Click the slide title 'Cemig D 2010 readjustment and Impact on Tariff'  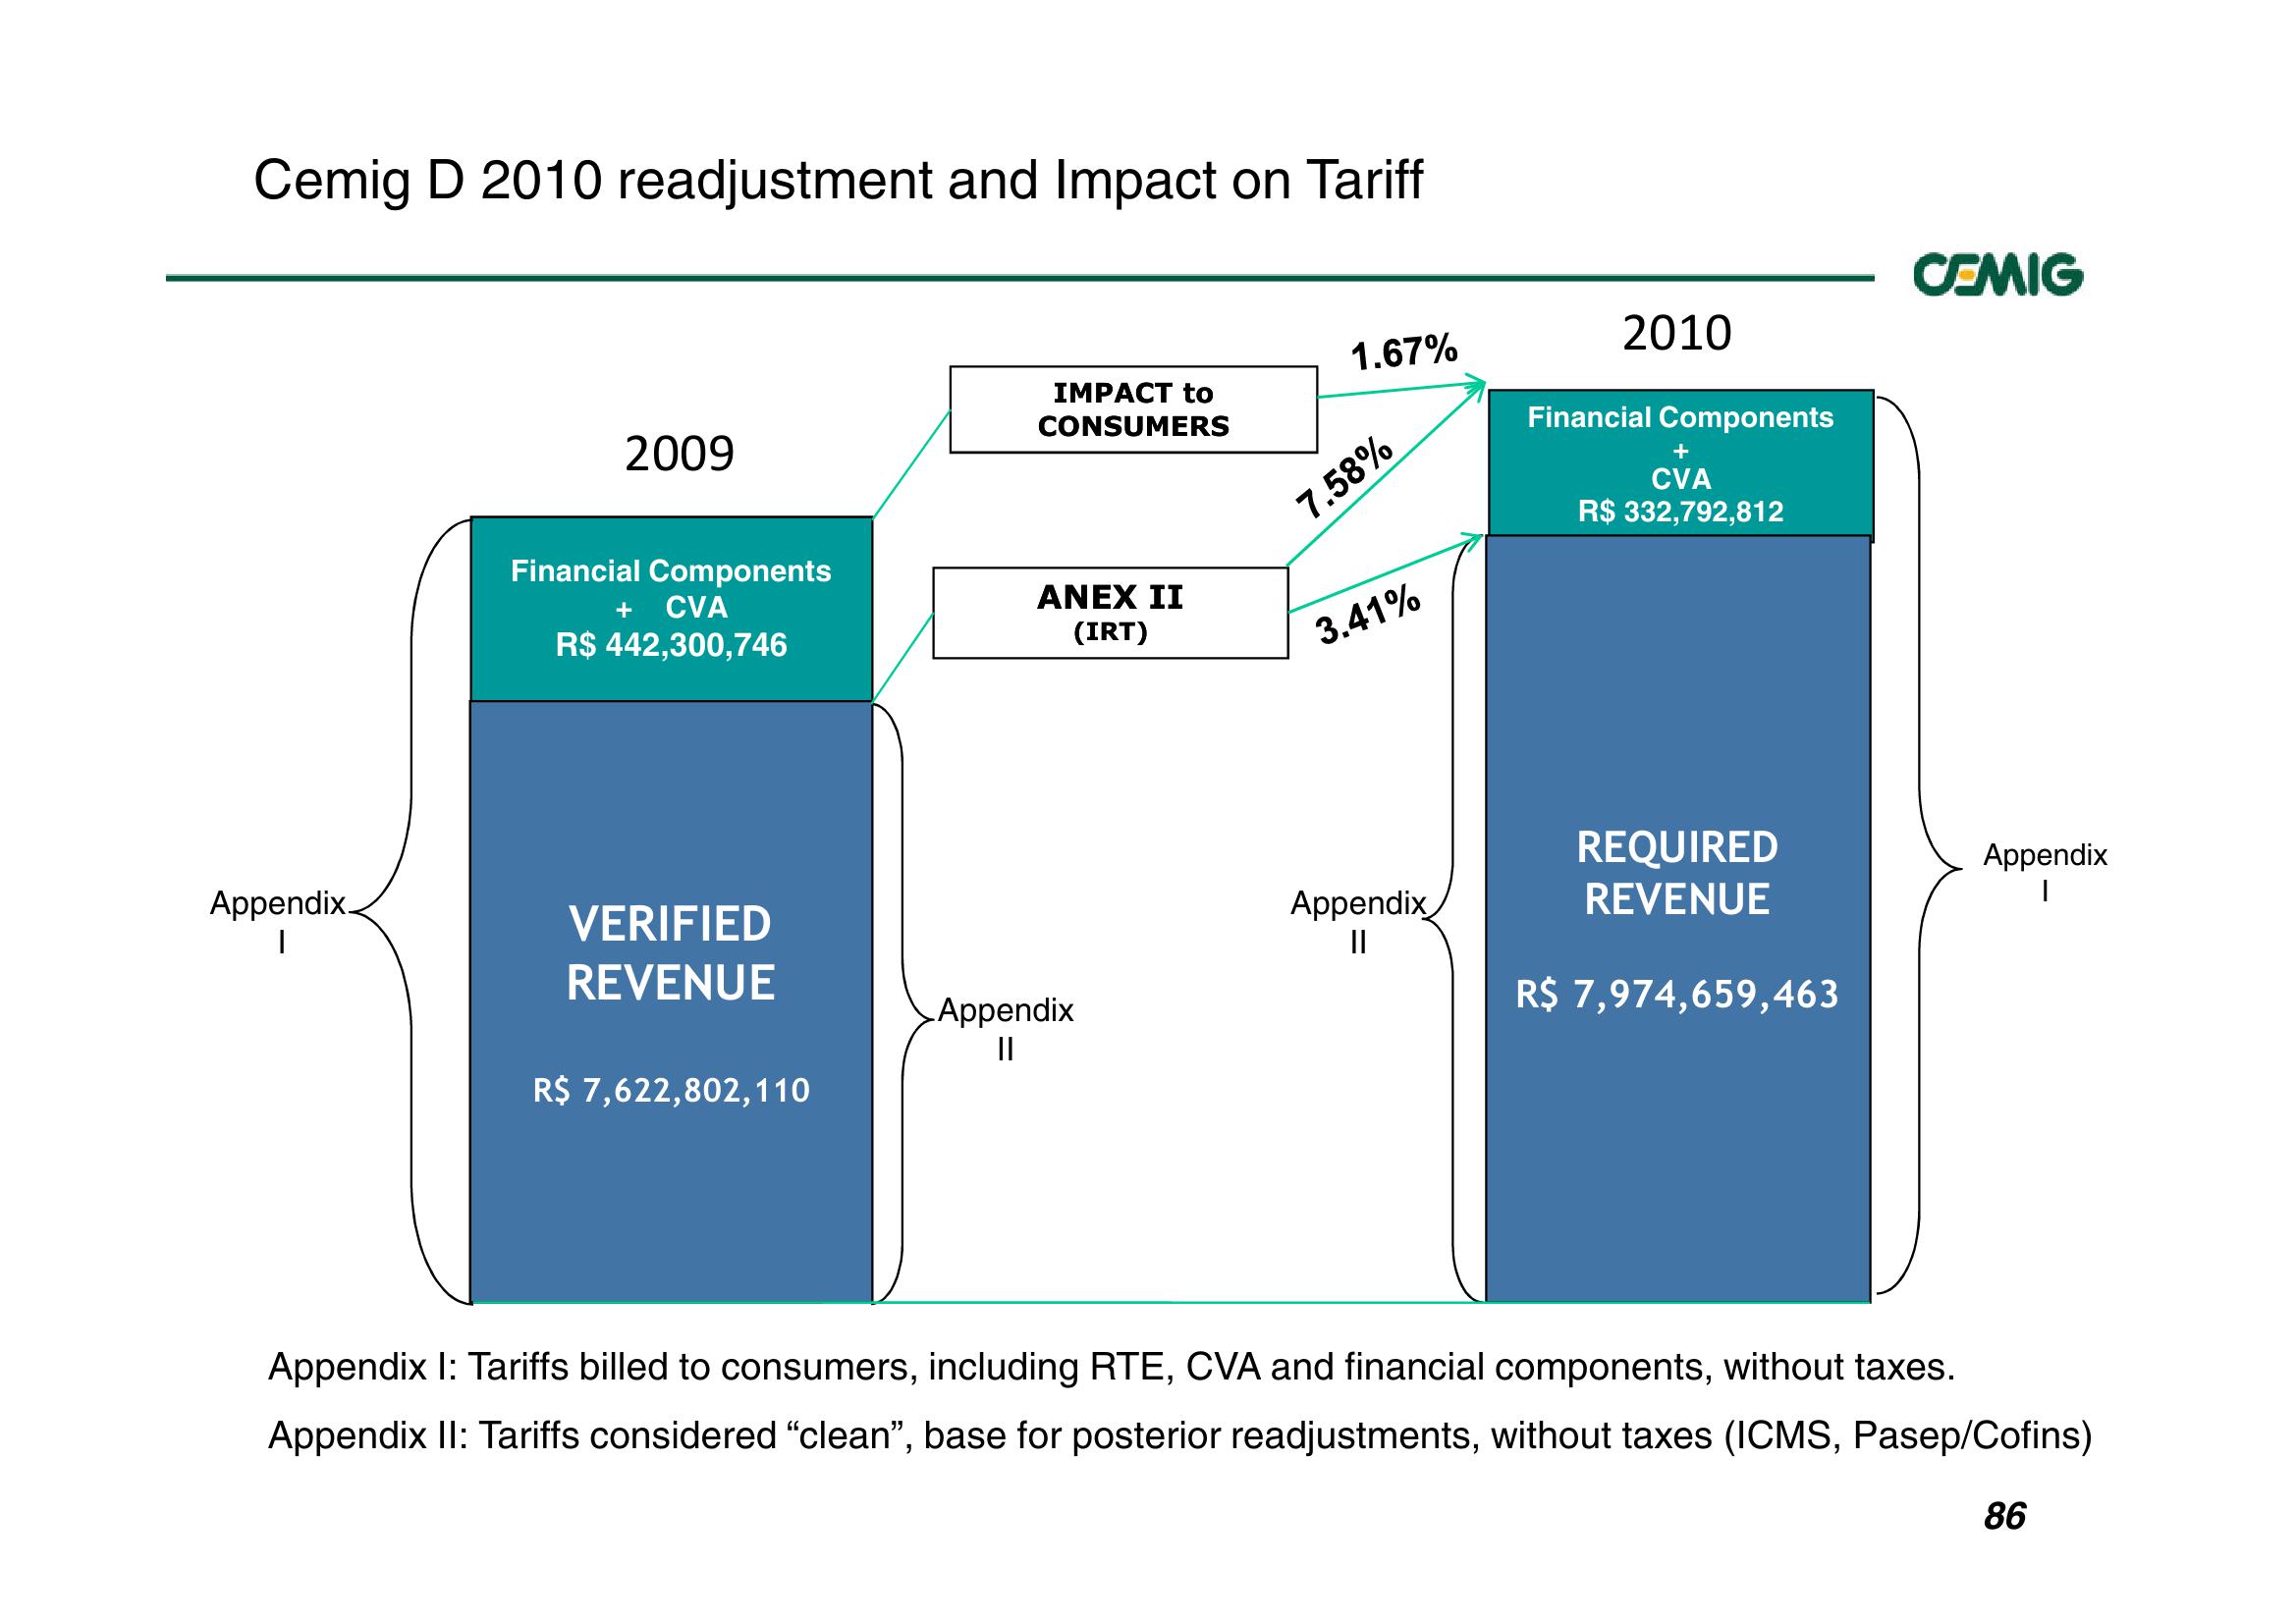click(838, 181)
